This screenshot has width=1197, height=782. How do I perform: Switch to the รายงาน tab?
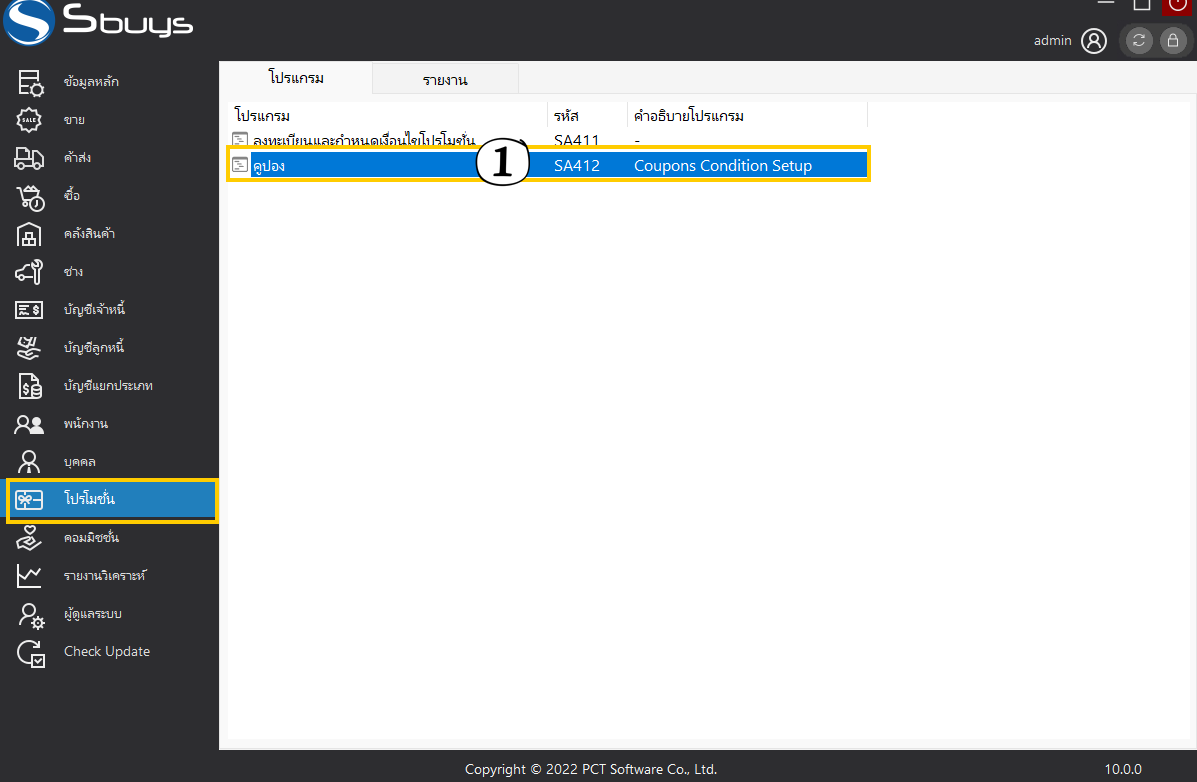coord(445,80)
